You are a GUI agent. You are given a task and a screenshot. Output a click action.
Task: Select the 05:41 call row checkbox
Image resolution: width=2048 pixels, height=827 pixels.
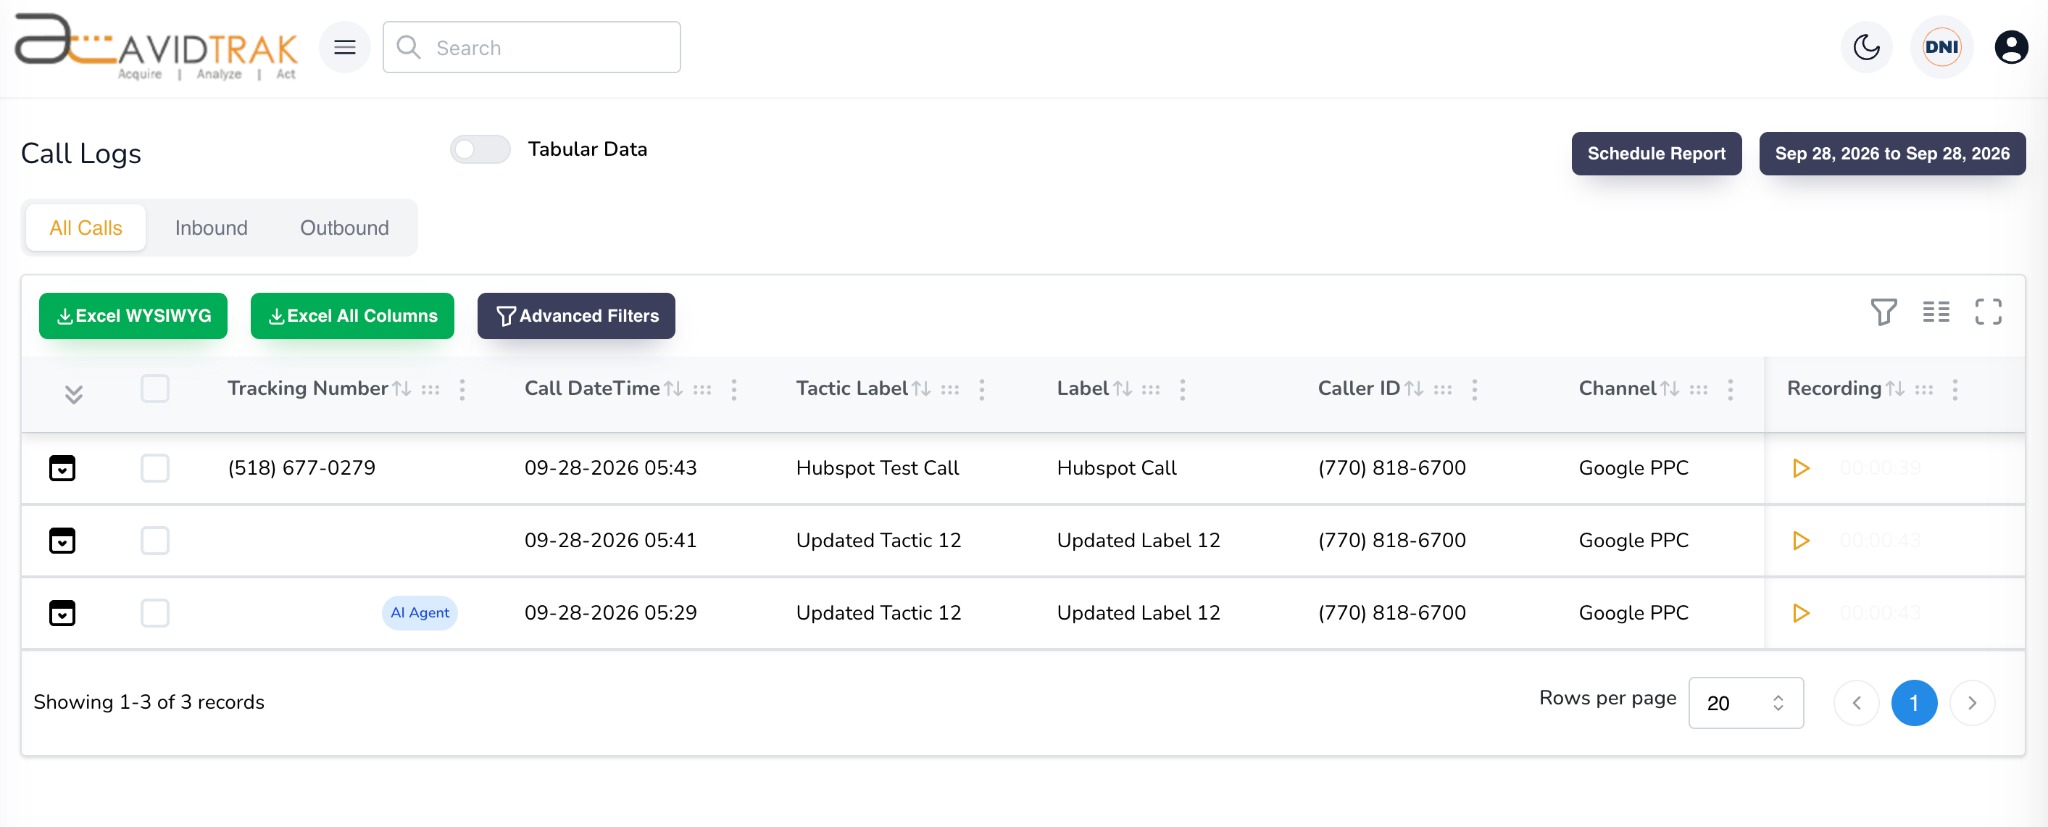(155, 541)
